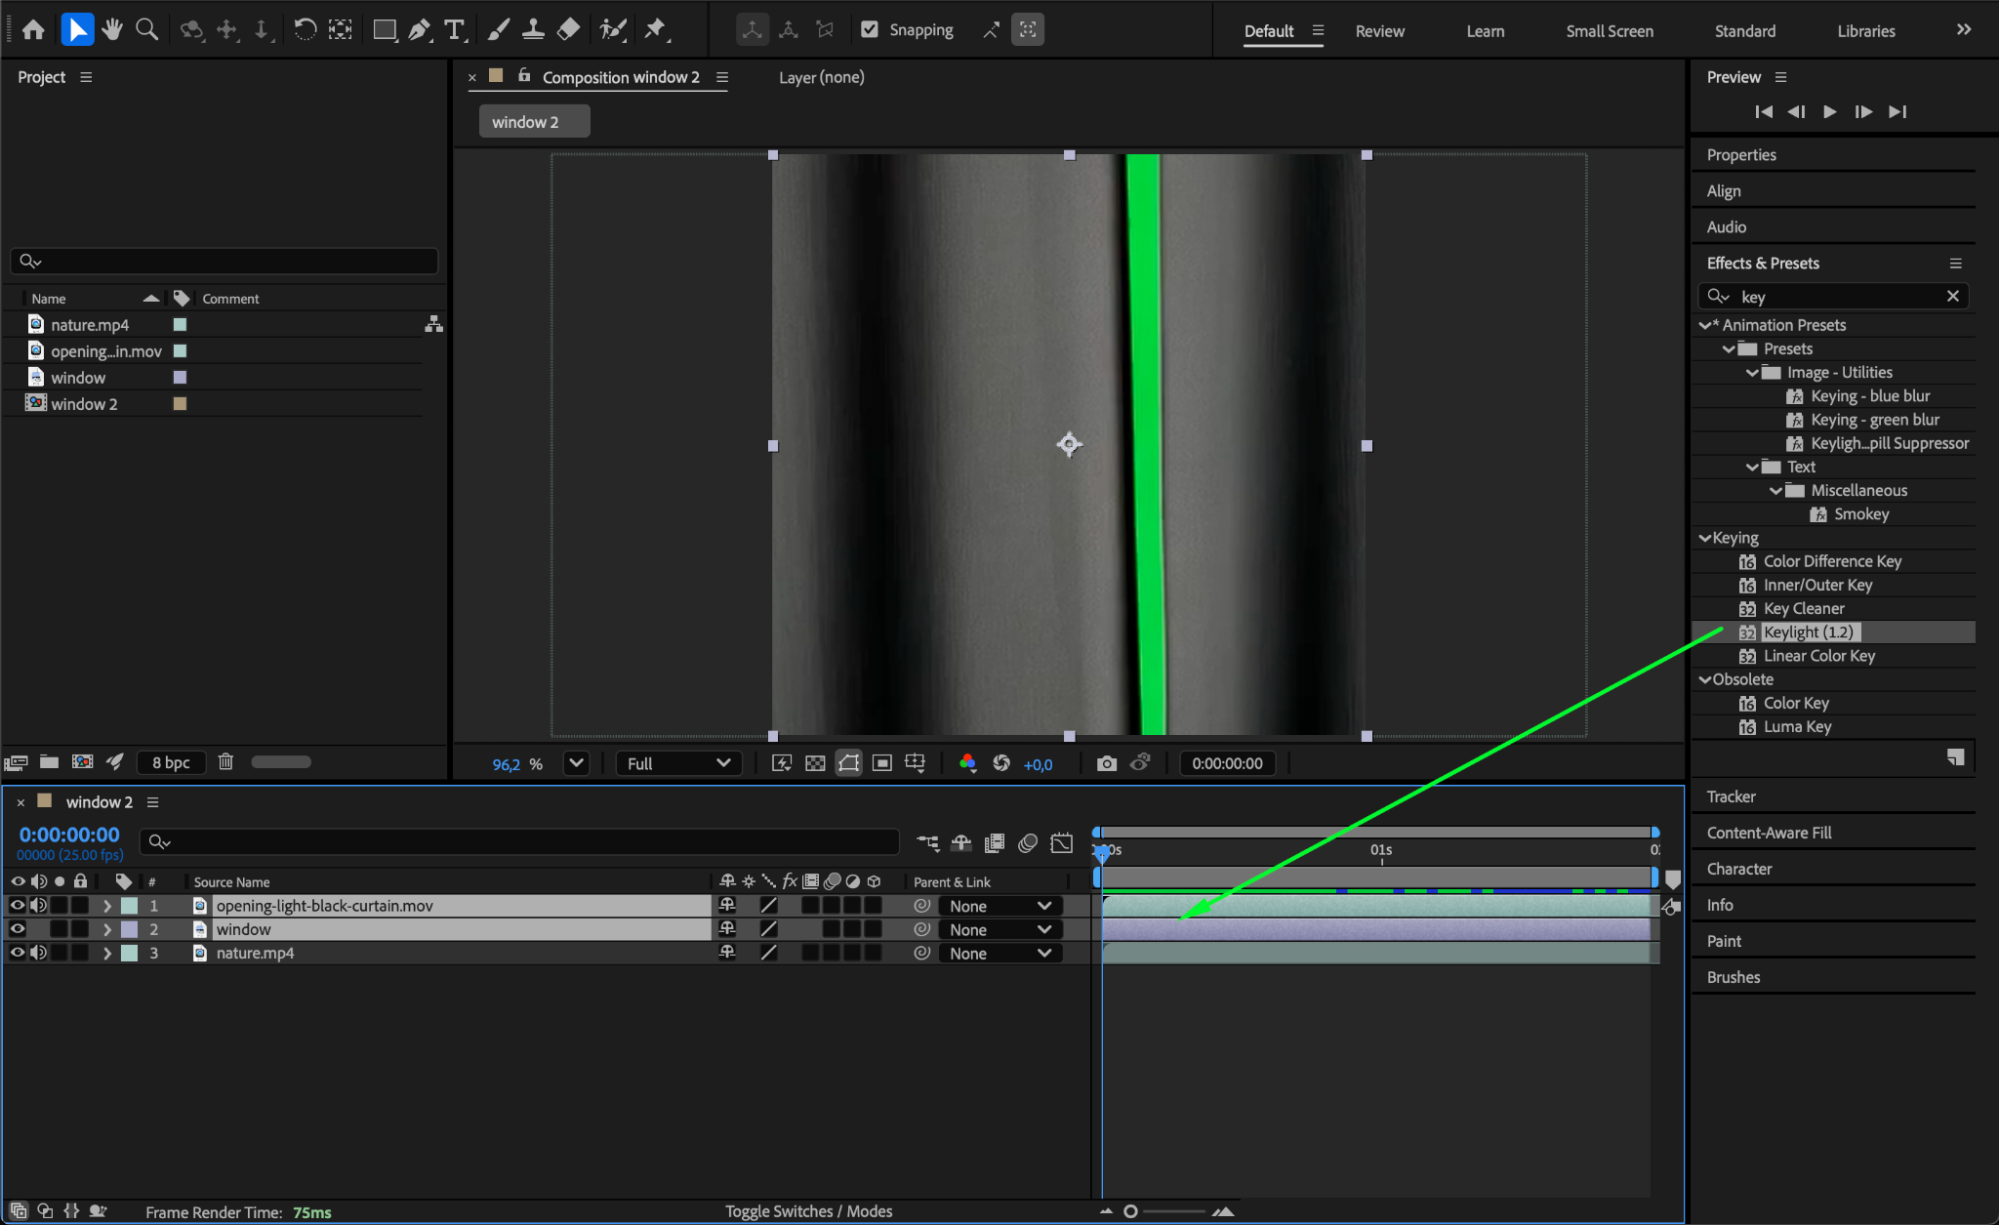Switch to the Review workspace
1999x1225 pixels.
point(1379,31)
